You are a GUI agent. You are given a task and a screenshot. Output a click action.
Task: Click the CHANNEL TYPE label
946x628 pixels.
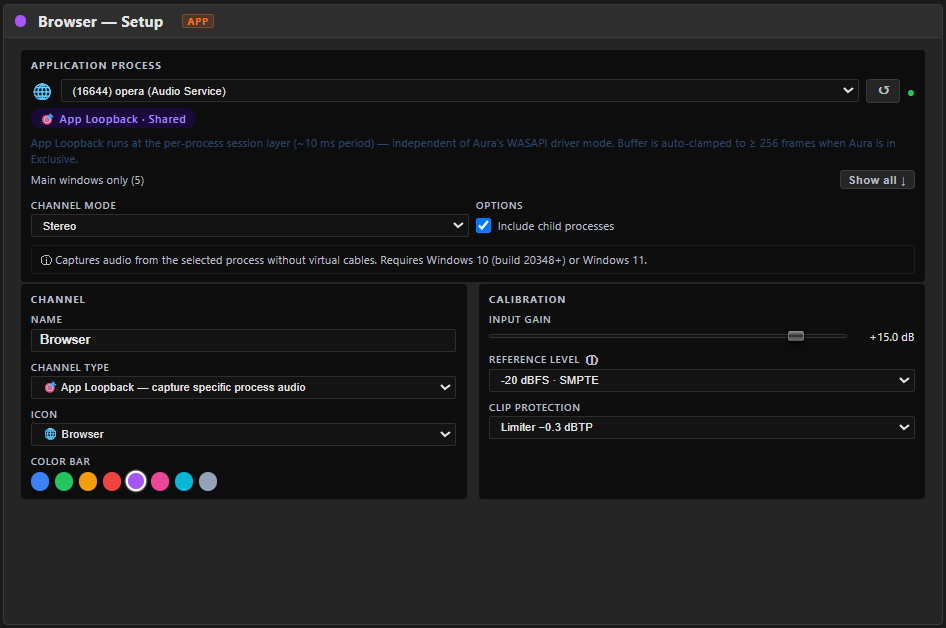pos(70,367)
